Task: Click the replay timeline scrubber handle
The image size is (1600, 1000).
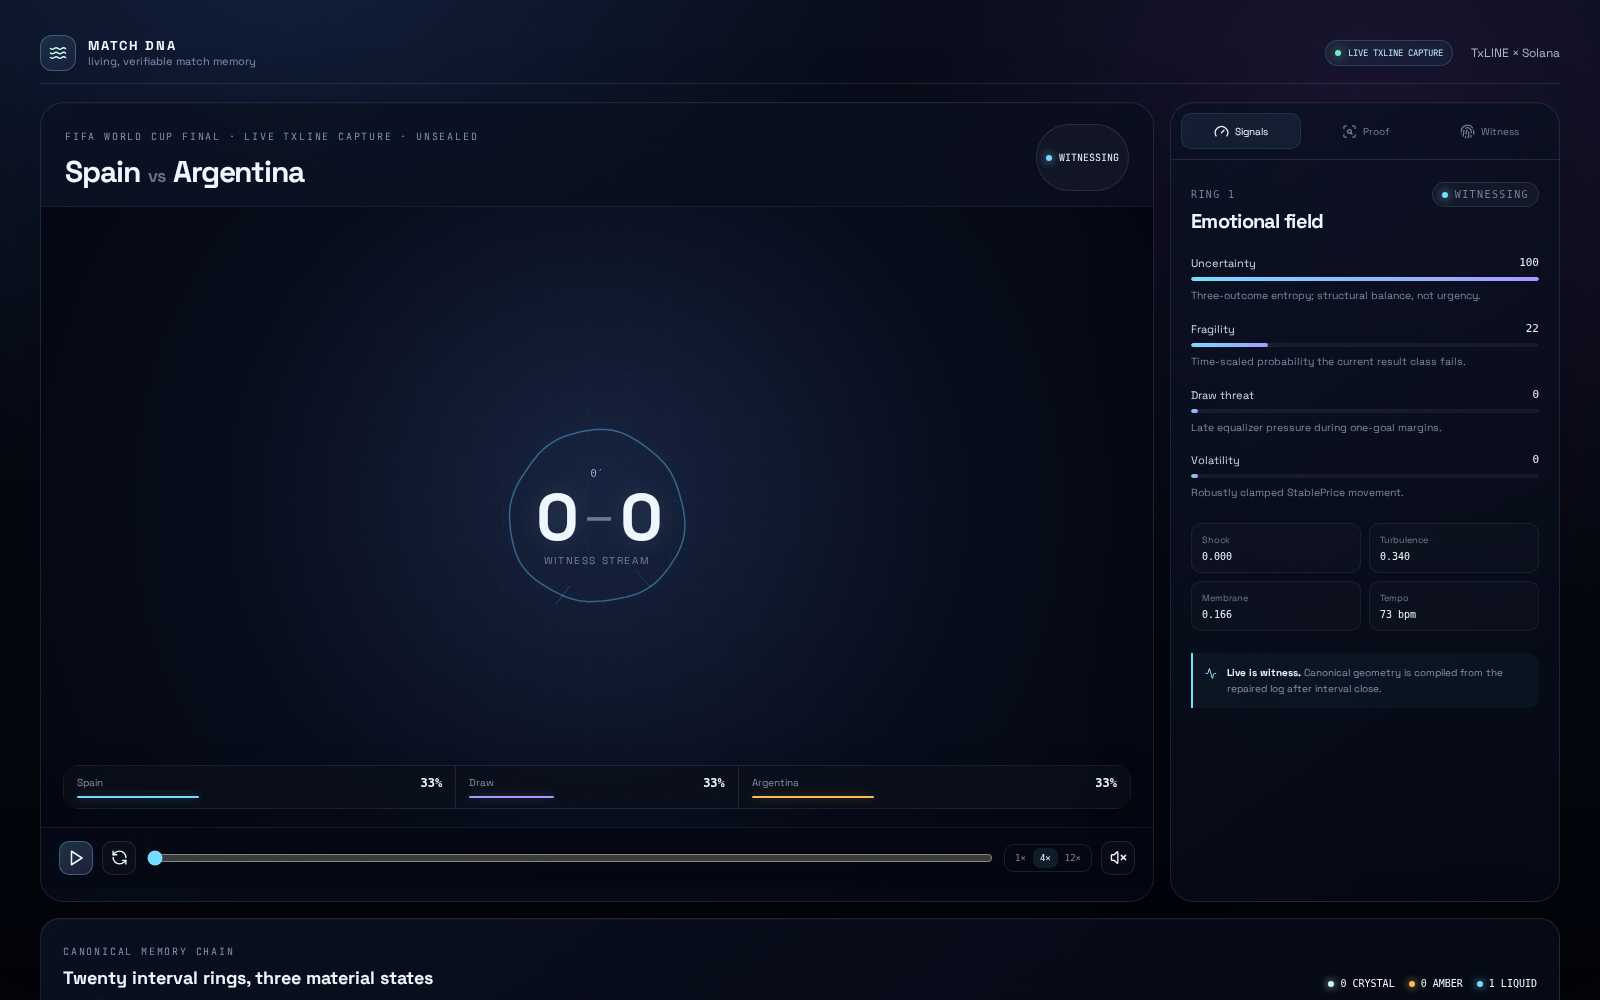Action: pos(155,858)
